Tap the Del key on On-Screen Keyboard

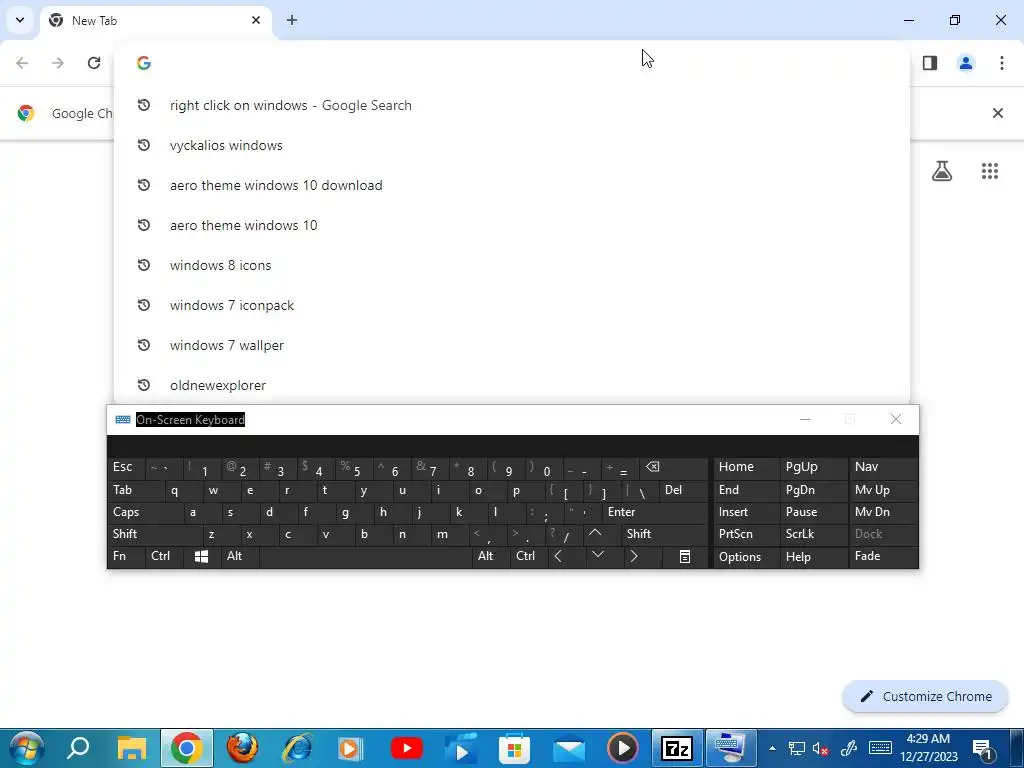[683, 490]
